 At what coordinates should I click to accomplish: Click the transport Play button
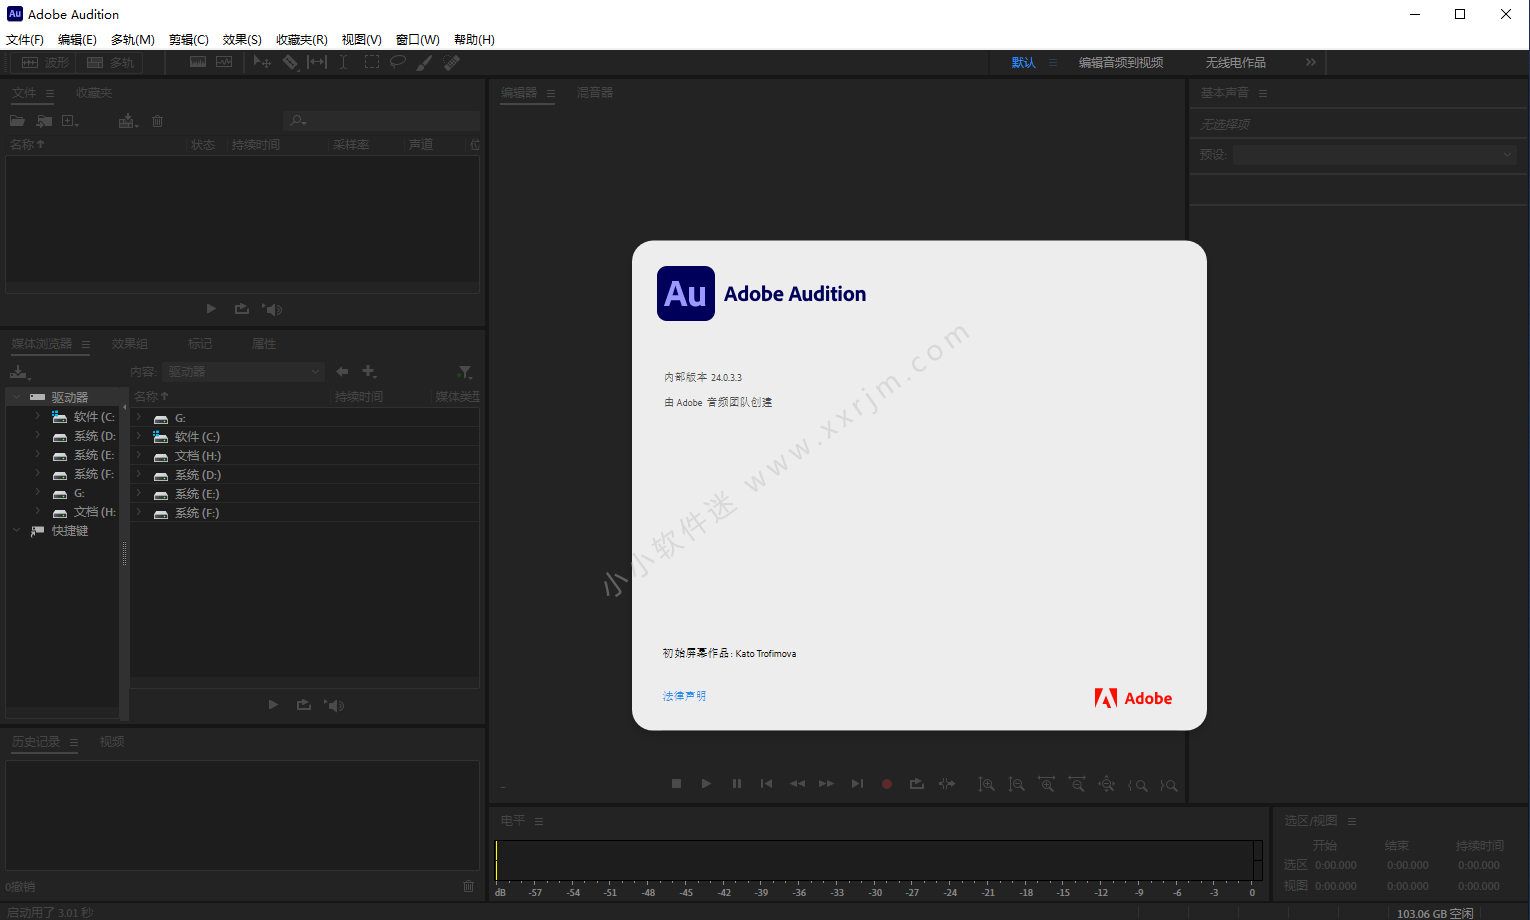706,784
